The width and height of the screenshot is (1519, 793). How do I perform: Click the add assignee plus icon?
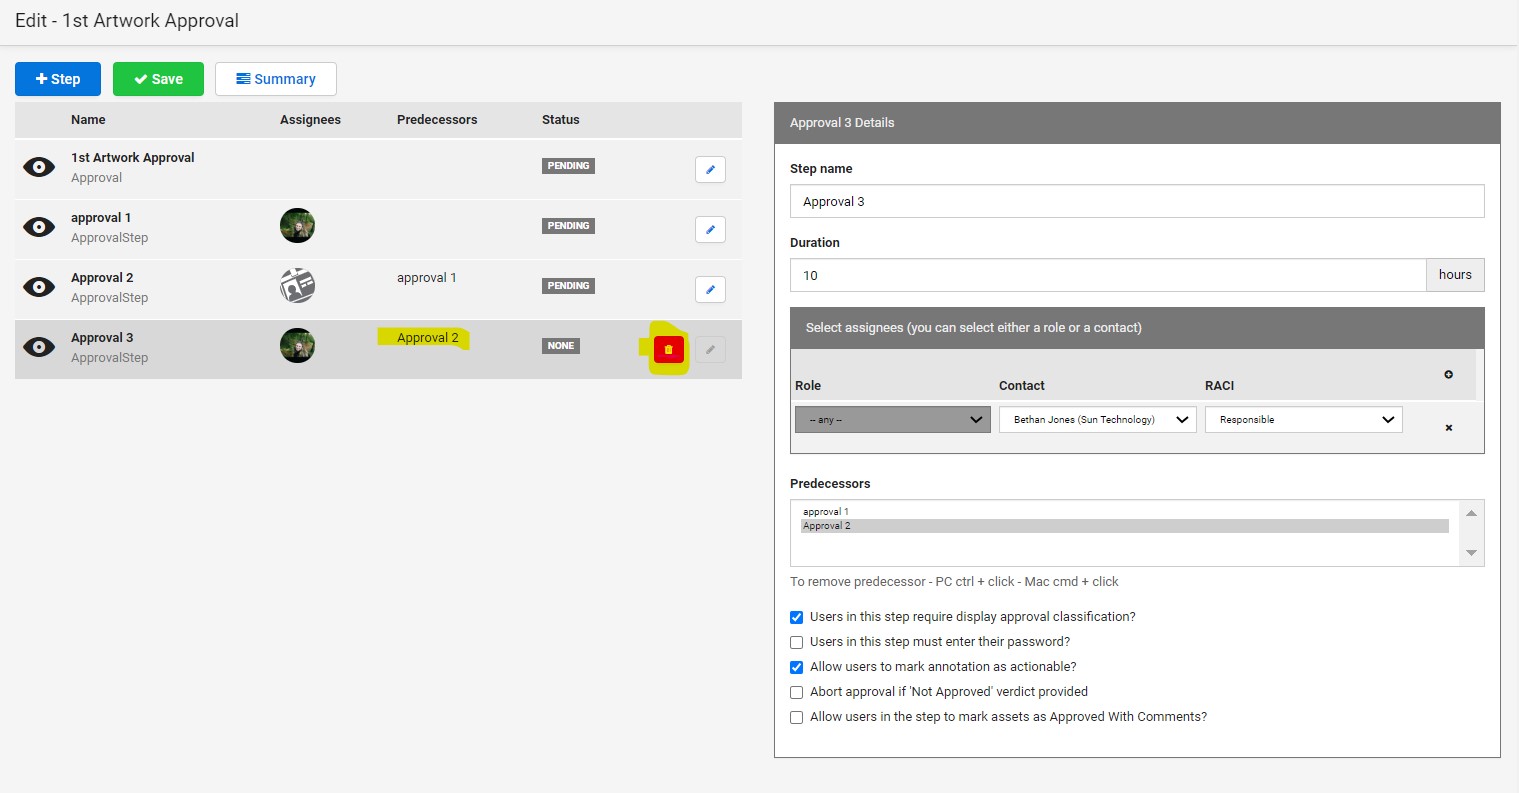click(1448, 374)
